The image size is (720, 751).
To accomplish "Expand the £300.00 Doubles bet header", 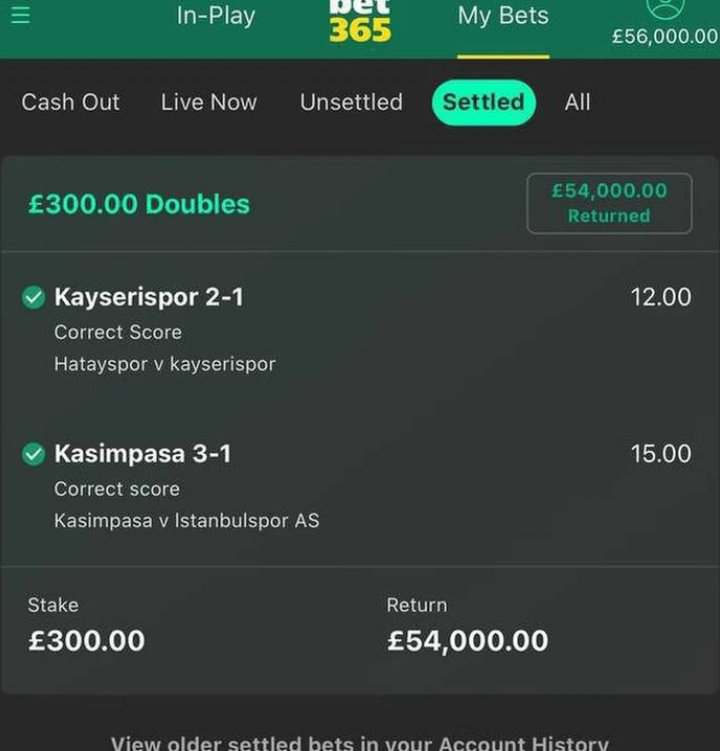I will tap(139, 204).
